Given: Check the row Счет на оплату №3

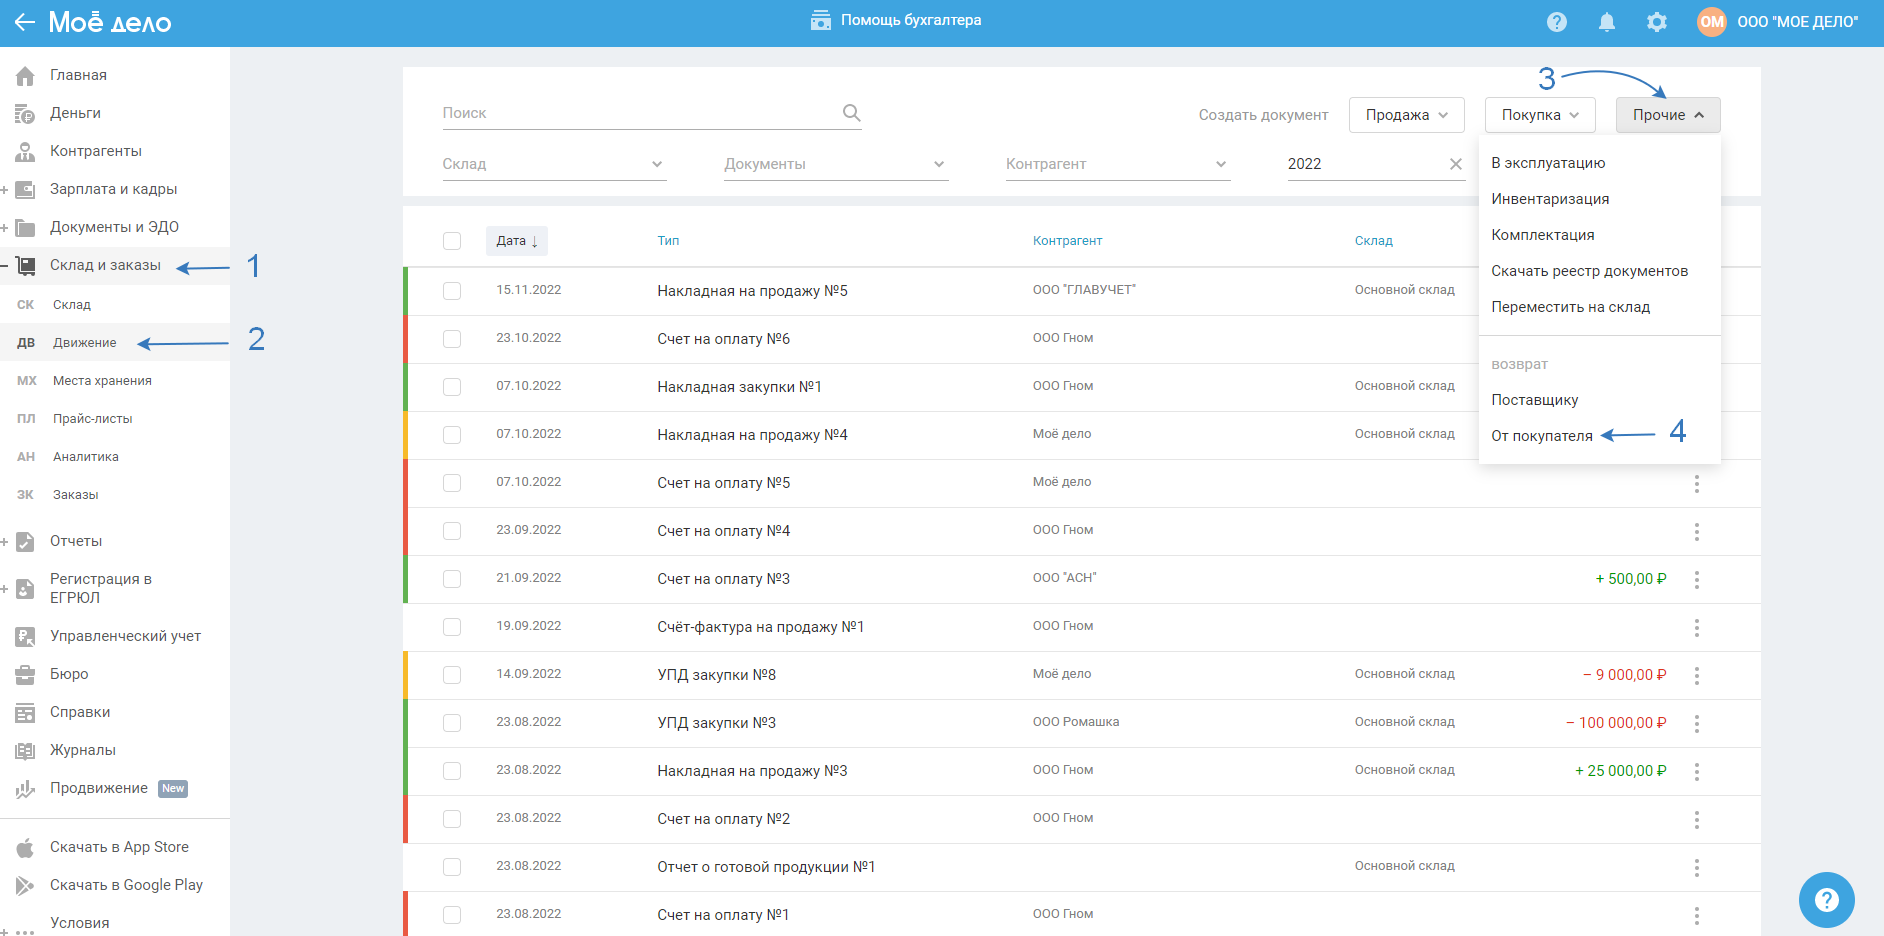Looking at the screenshot, I should tap(452, 579).
